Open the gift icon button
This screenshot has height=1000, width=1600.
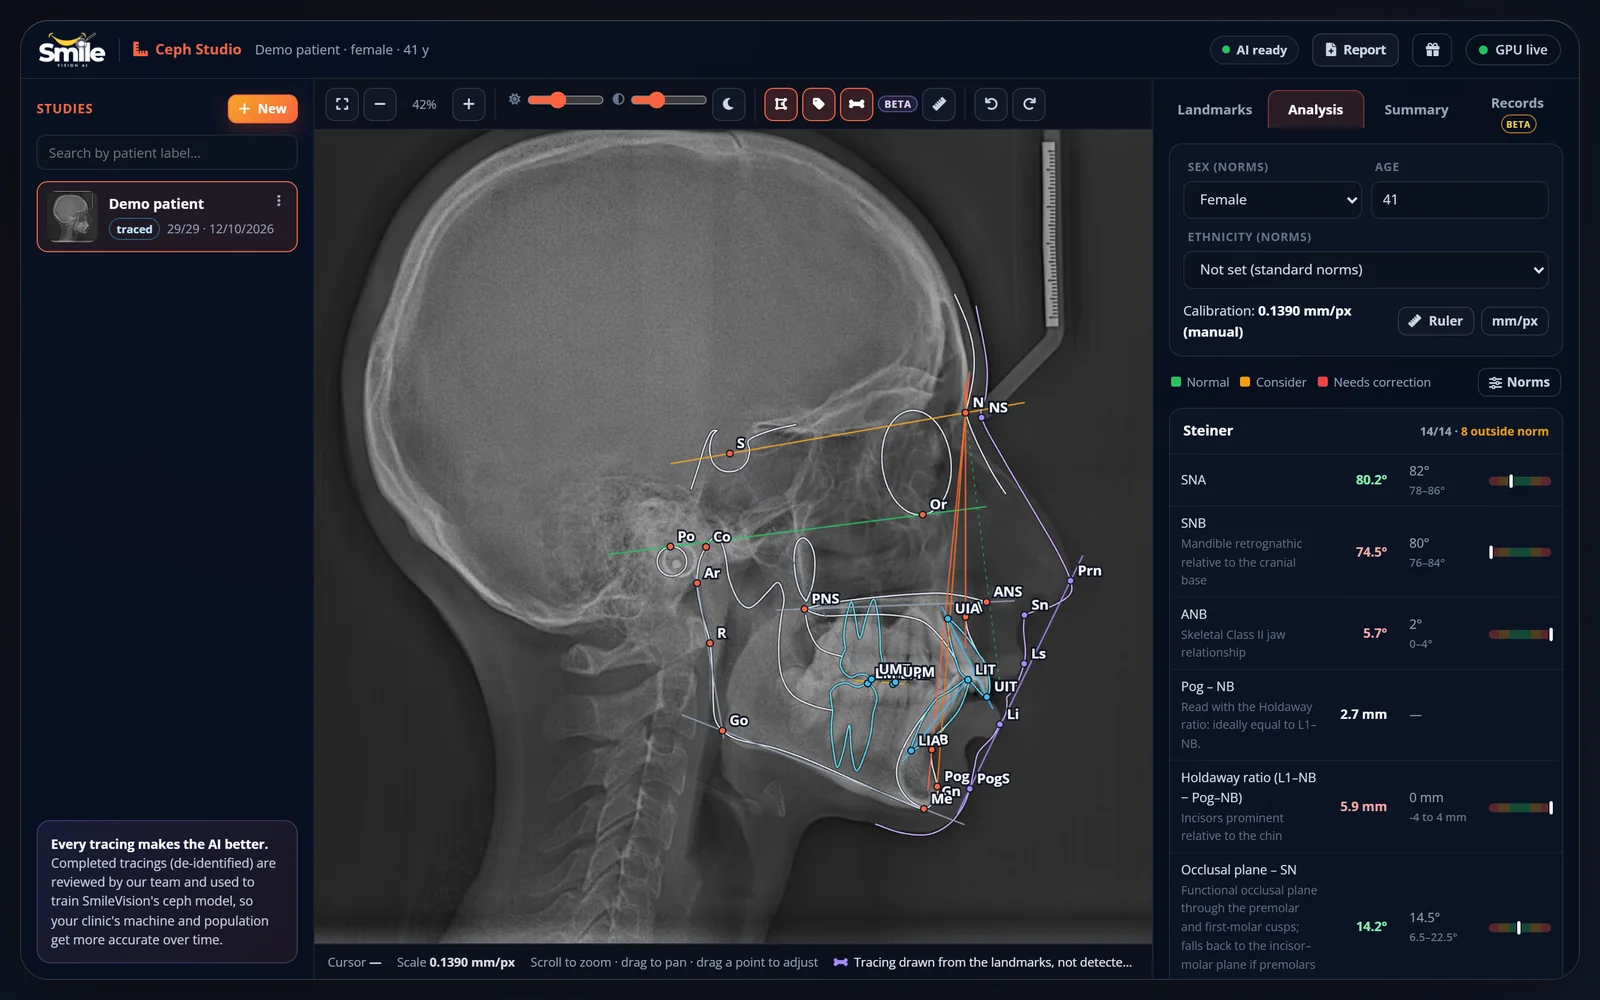click(x=1433, y=50)
